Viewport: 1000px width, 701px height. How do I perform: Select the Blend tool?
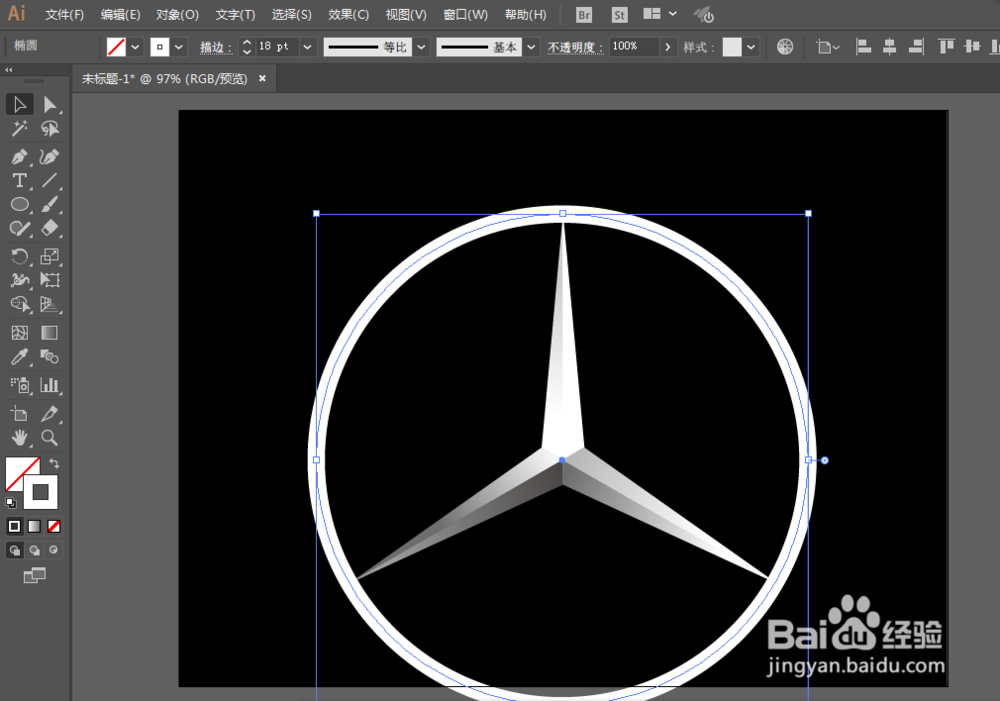[50, 357]
